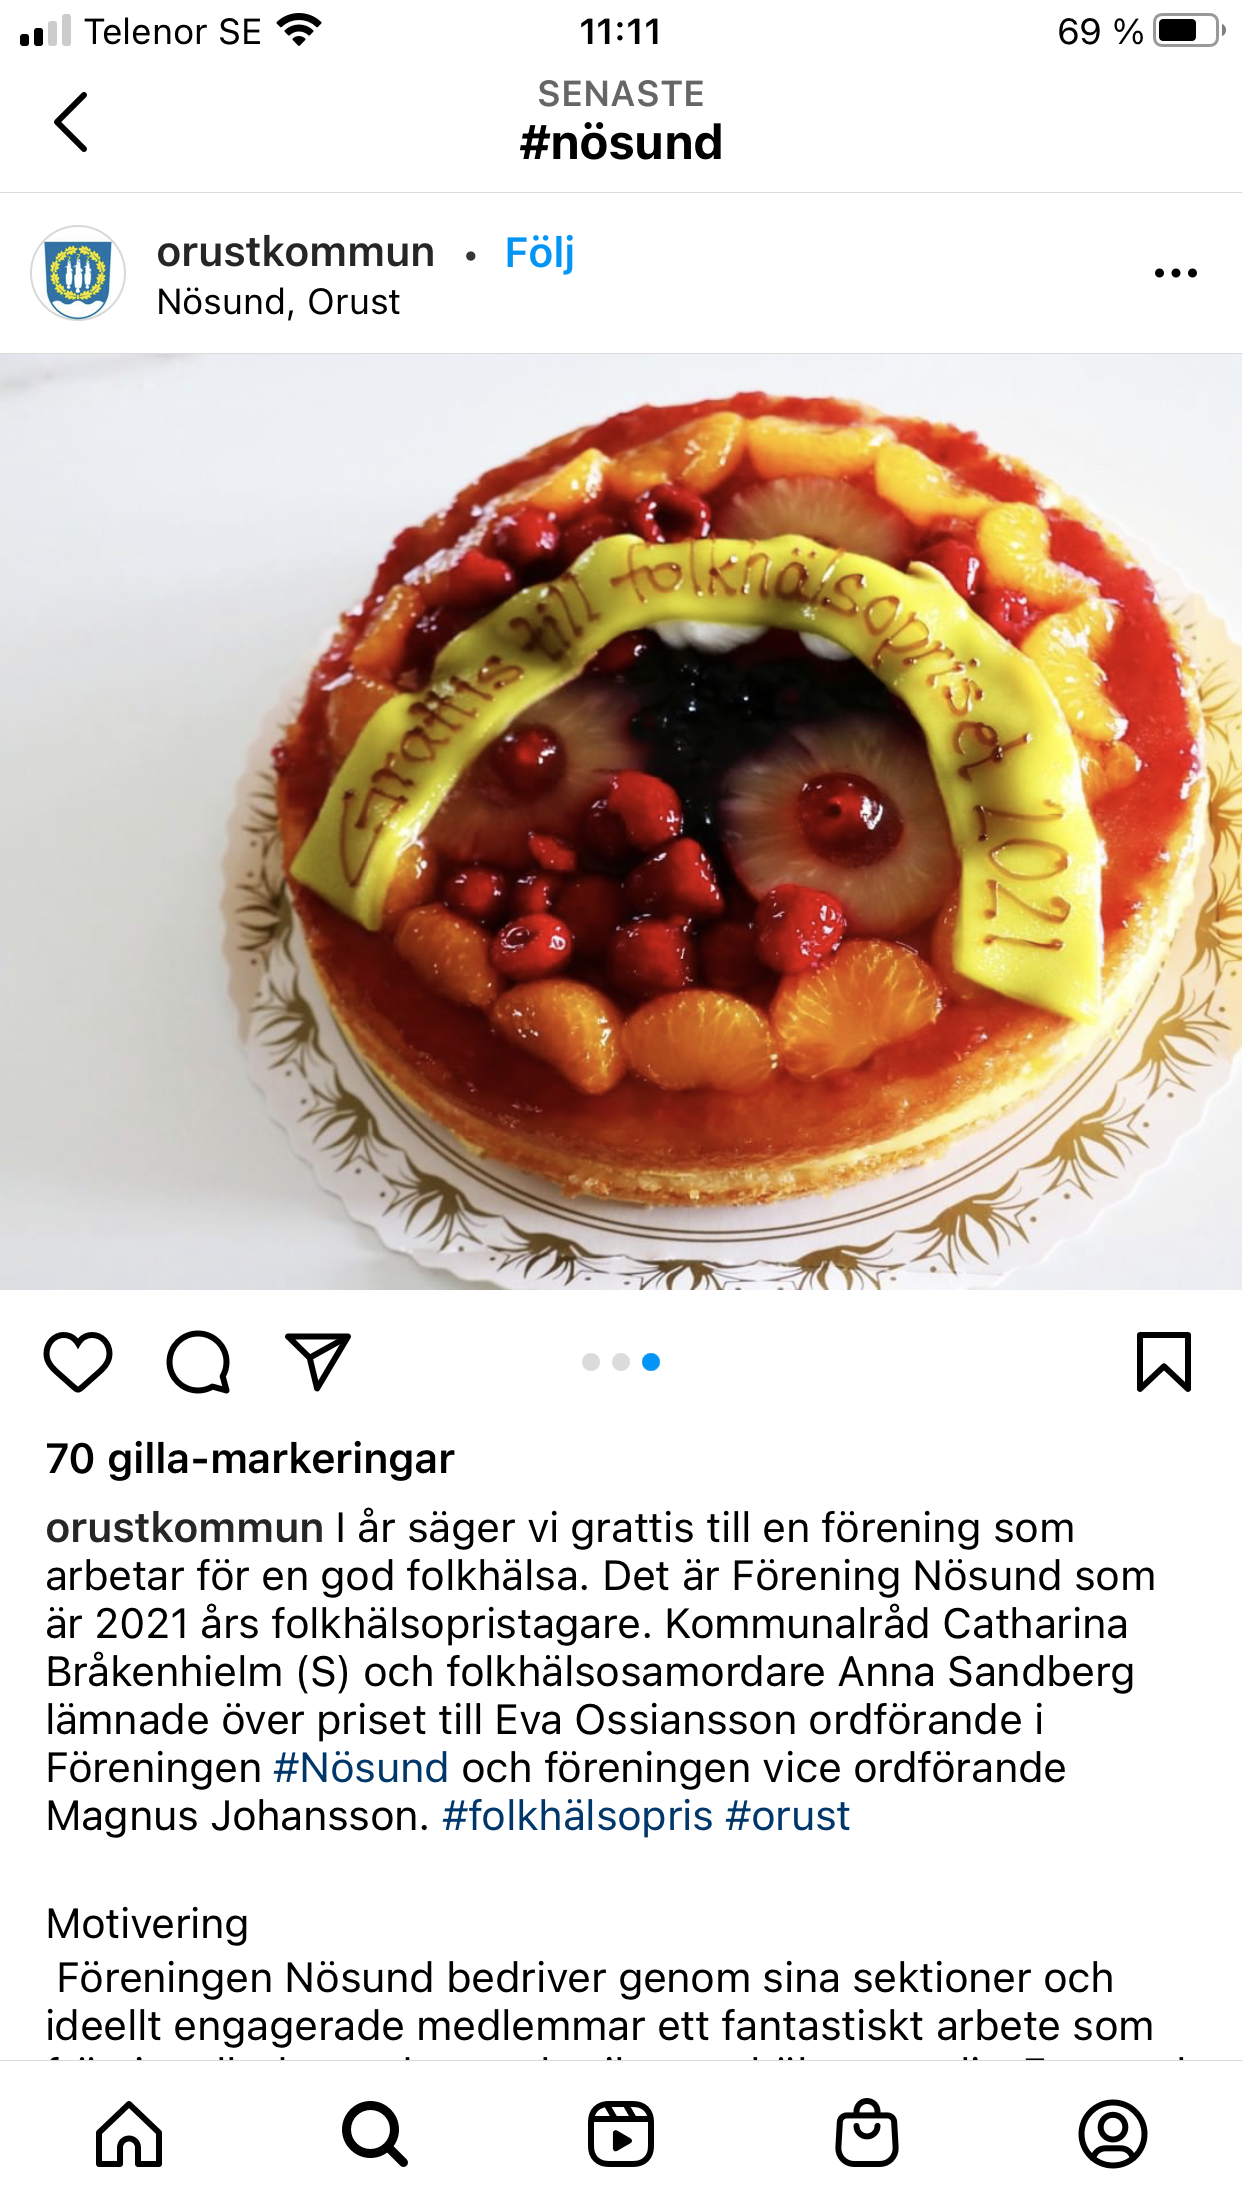Open the #orust hashtag link
The image size is (1242, 2208).
coord(788,1816)
